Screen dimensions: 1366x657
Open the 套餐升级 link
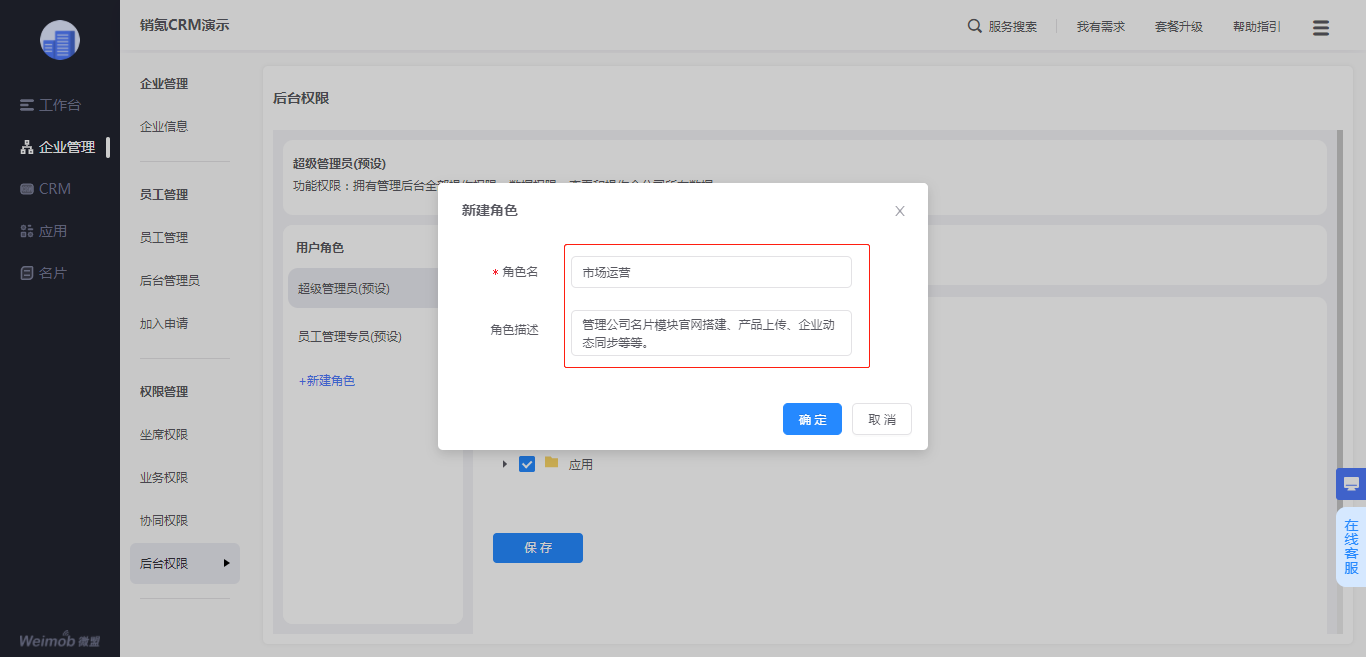click(1179, 27)
